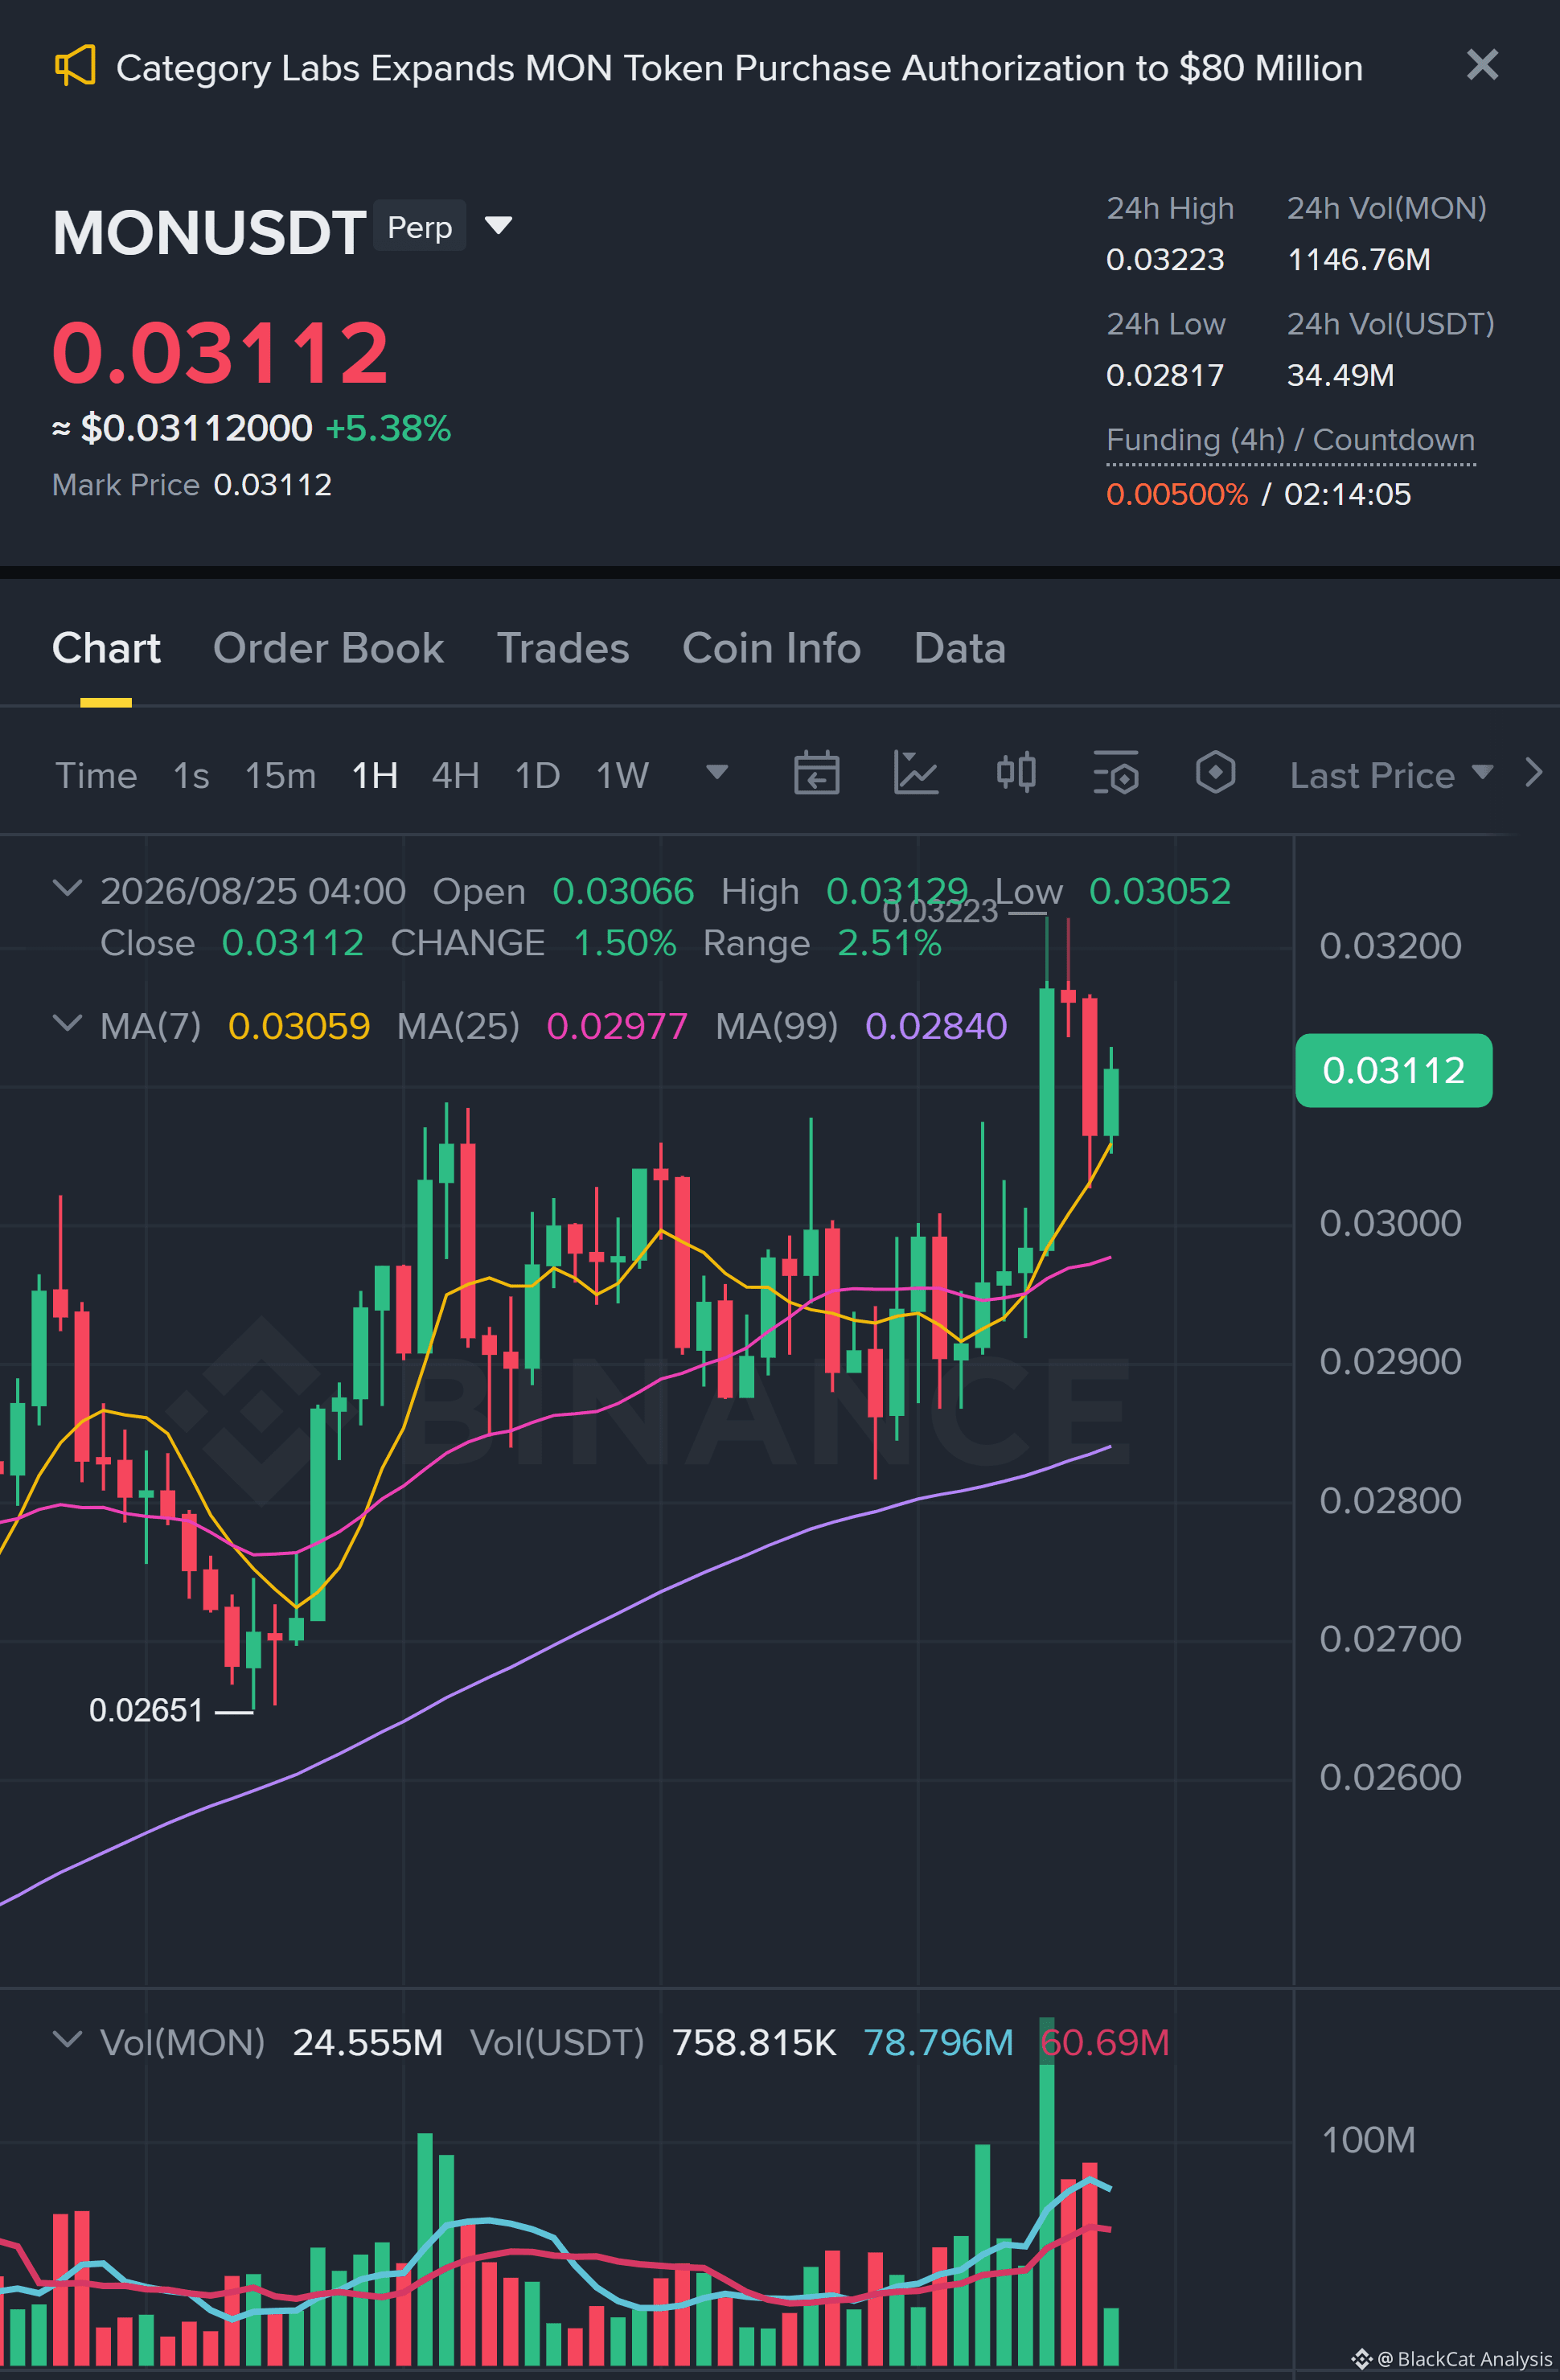
Task: Select the 1s chart interval
Action: [x=191, y=775]
